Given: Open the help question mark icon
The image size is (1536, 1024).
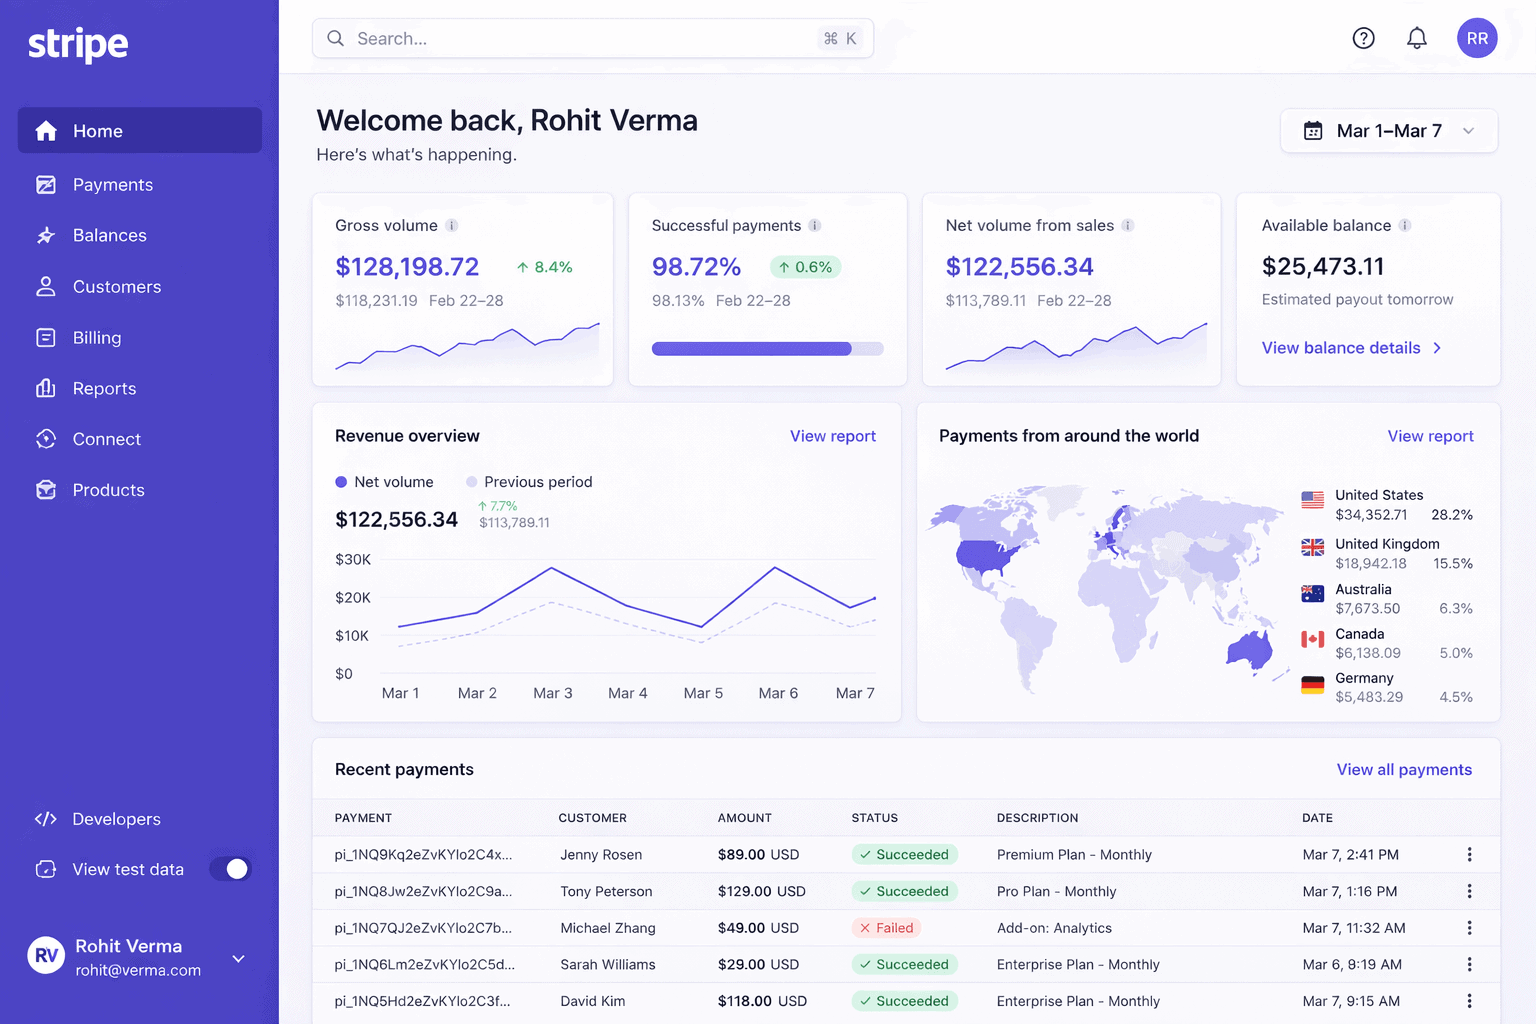Looking at the screenshot, I should (1363, 38).
